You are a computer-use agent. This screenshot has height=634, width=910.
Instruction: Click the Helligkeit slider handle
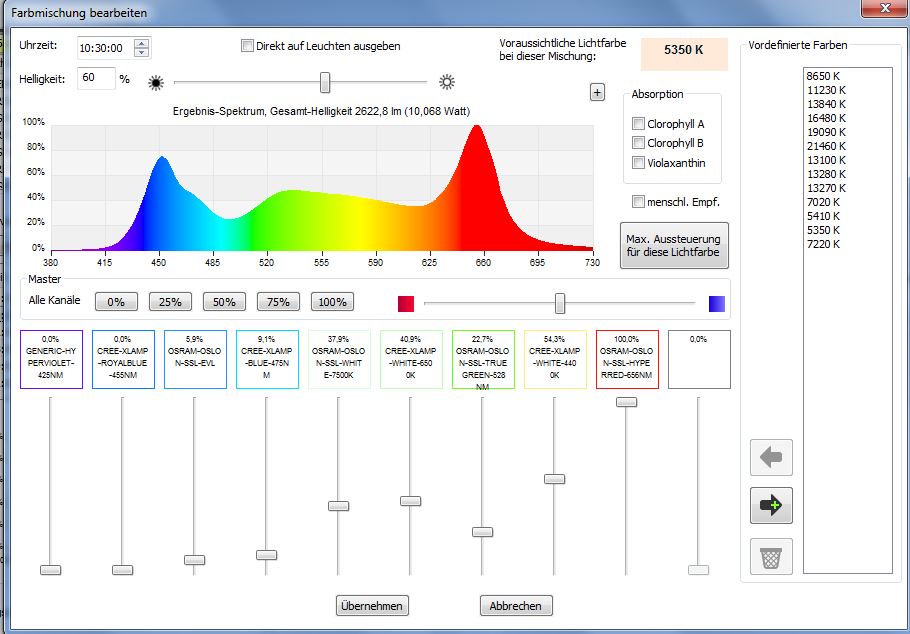(x=325, y=82)
